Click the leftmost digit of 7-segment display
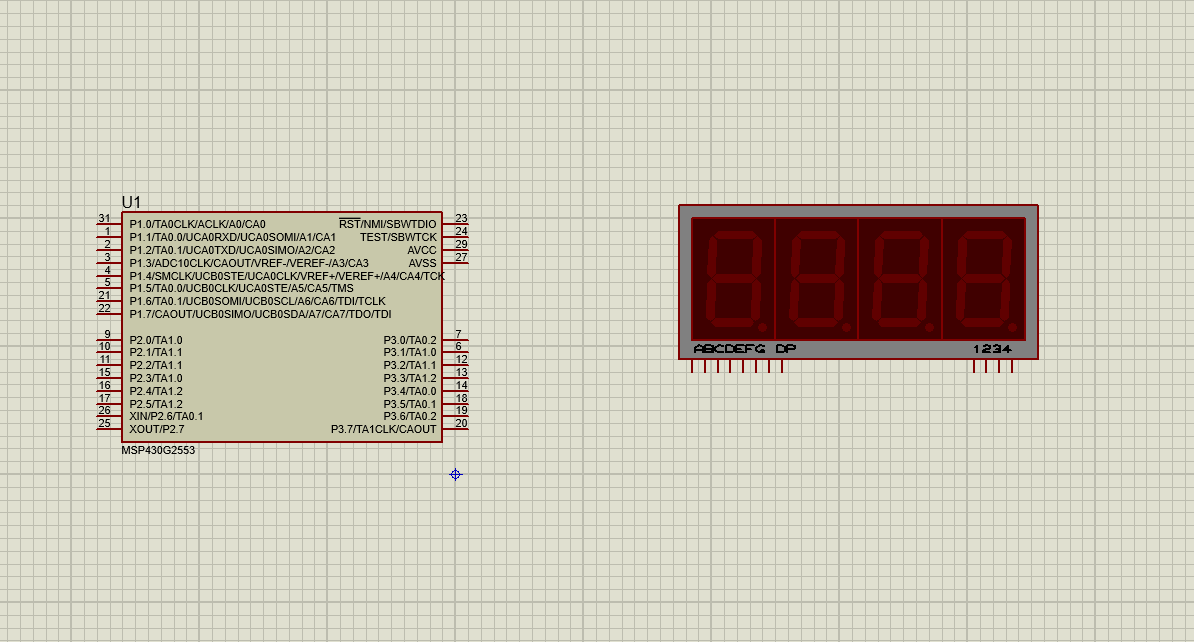Viewport: 1194px width, 642px height. [x=734, y=279]
